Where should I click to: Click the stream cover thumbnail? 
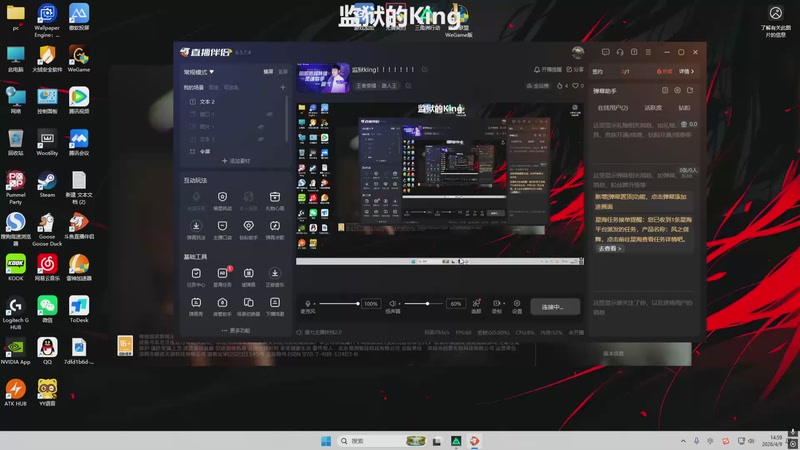tap(323, 78)
